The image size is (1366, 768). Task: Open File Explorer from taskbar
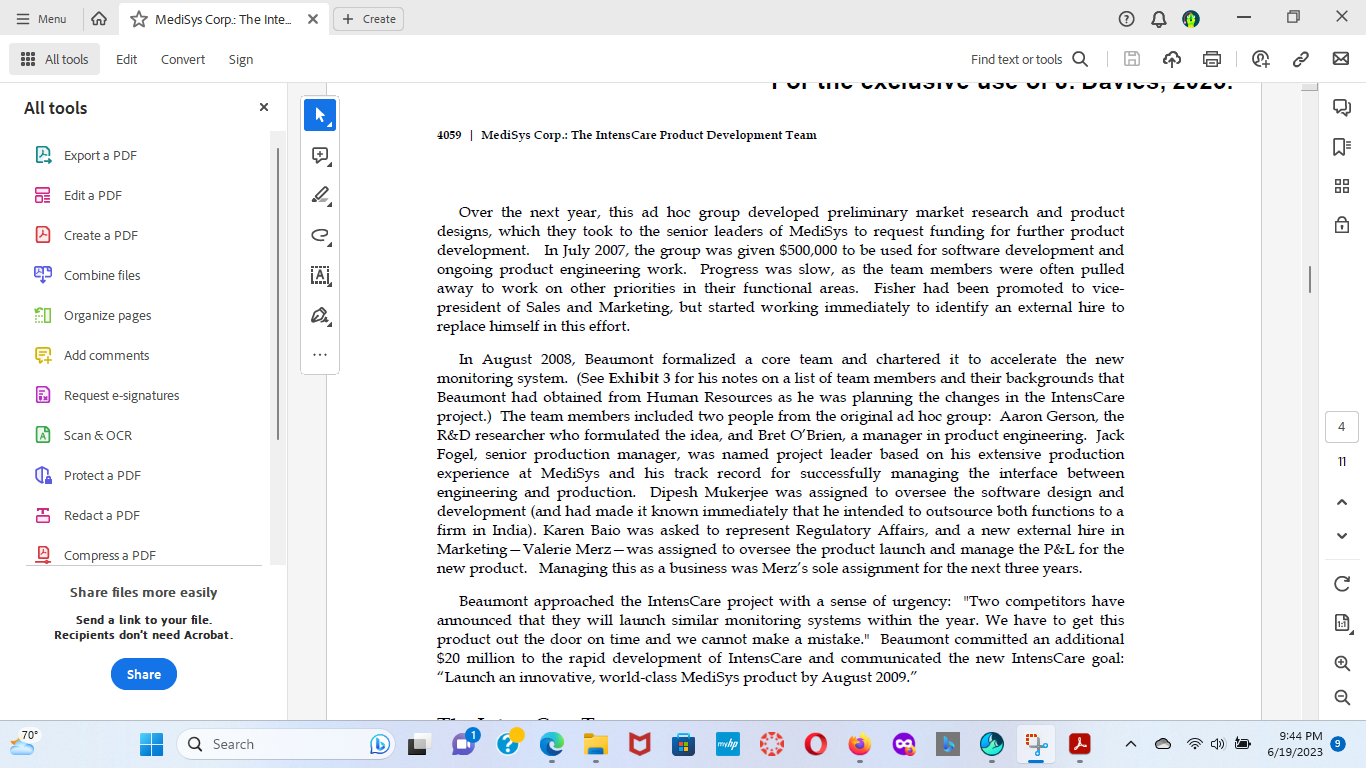pyautogui.click(x=596, y=744)
